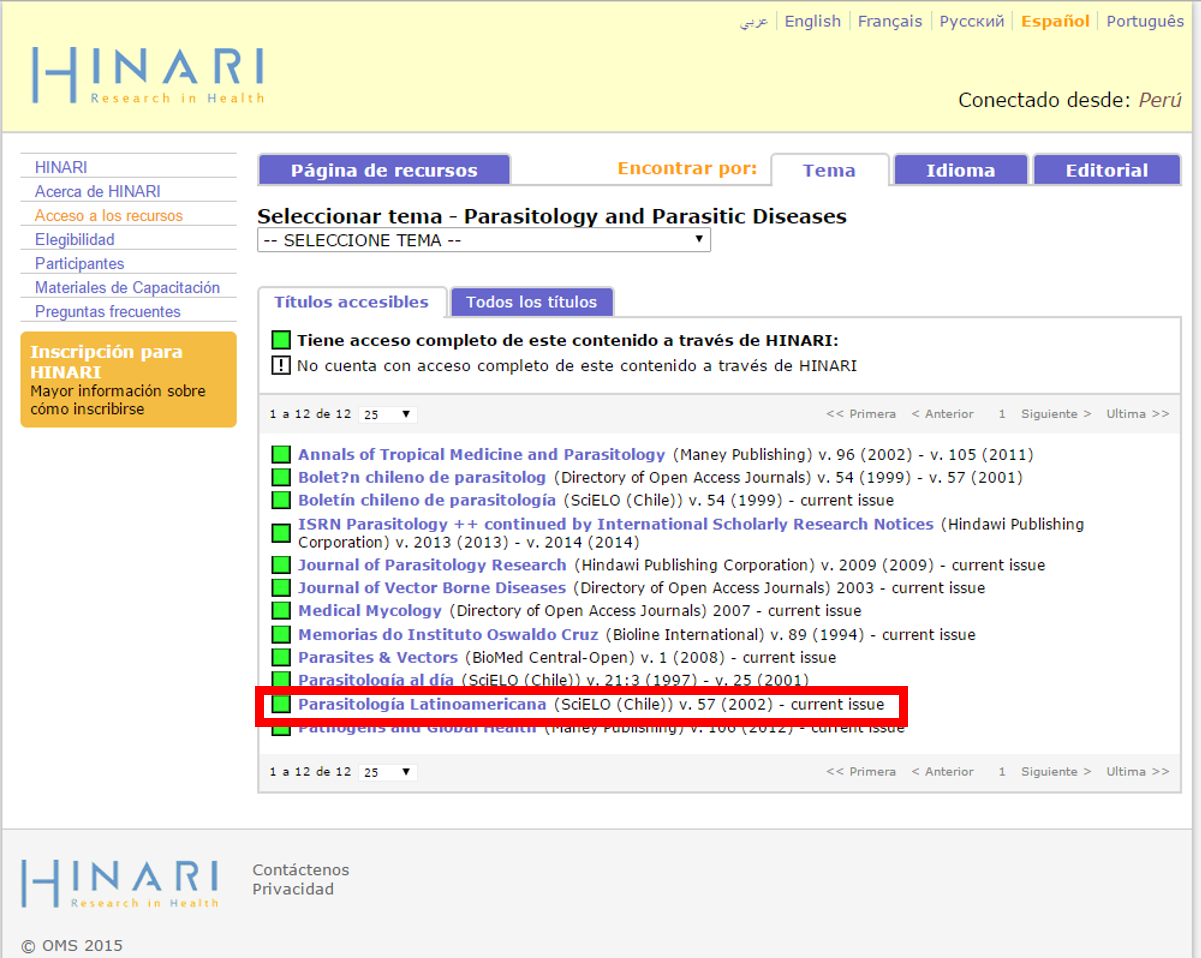The image size is (1201, 958).
Task: Open Acceso a los recursos sidebar link
Action: tap(109, 215)
